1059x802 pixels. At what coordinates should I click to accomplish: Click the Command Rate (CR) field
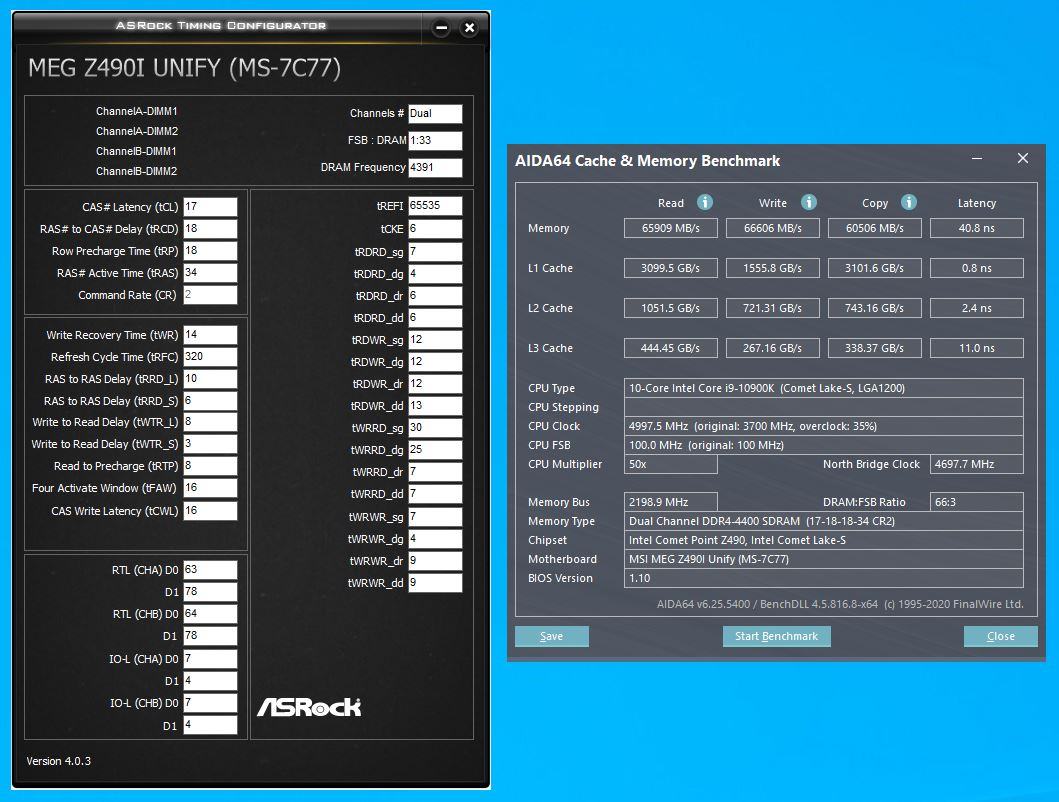click(210, 295)
